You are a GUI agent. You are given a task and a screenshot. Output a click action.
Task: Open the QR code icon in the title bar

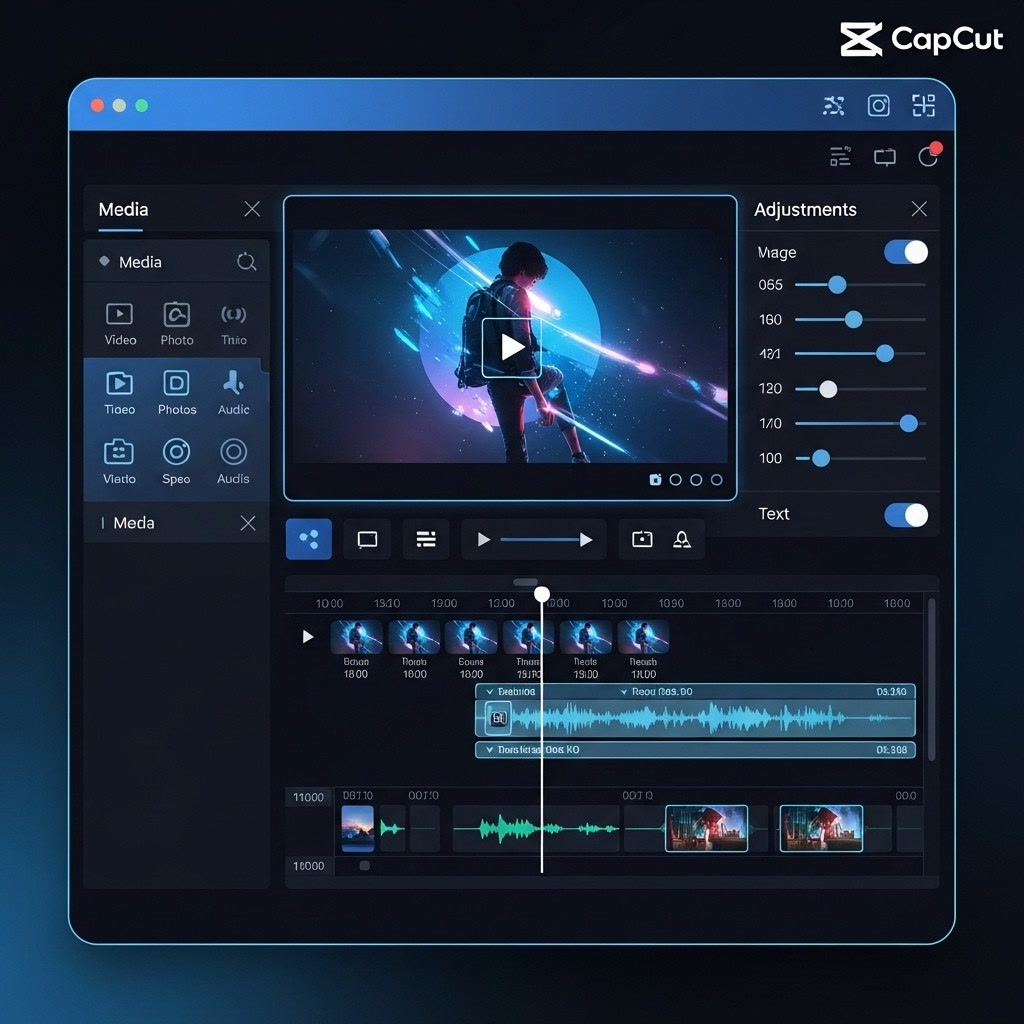922,105
